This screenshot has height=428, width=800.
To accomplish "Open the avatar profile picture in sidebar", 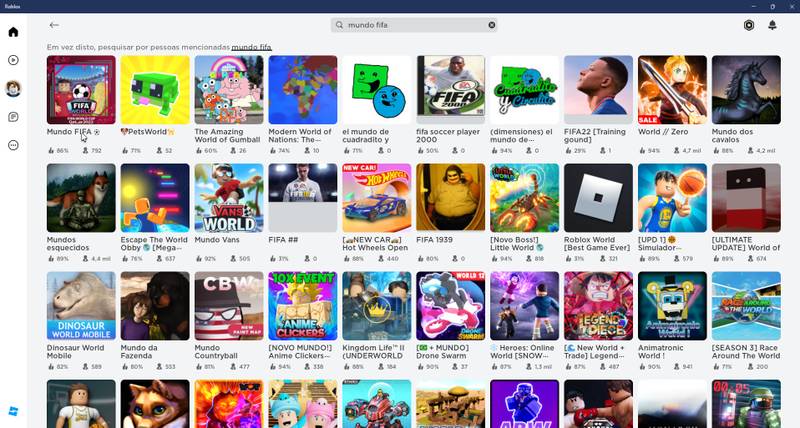I will [x=13, y=89].
